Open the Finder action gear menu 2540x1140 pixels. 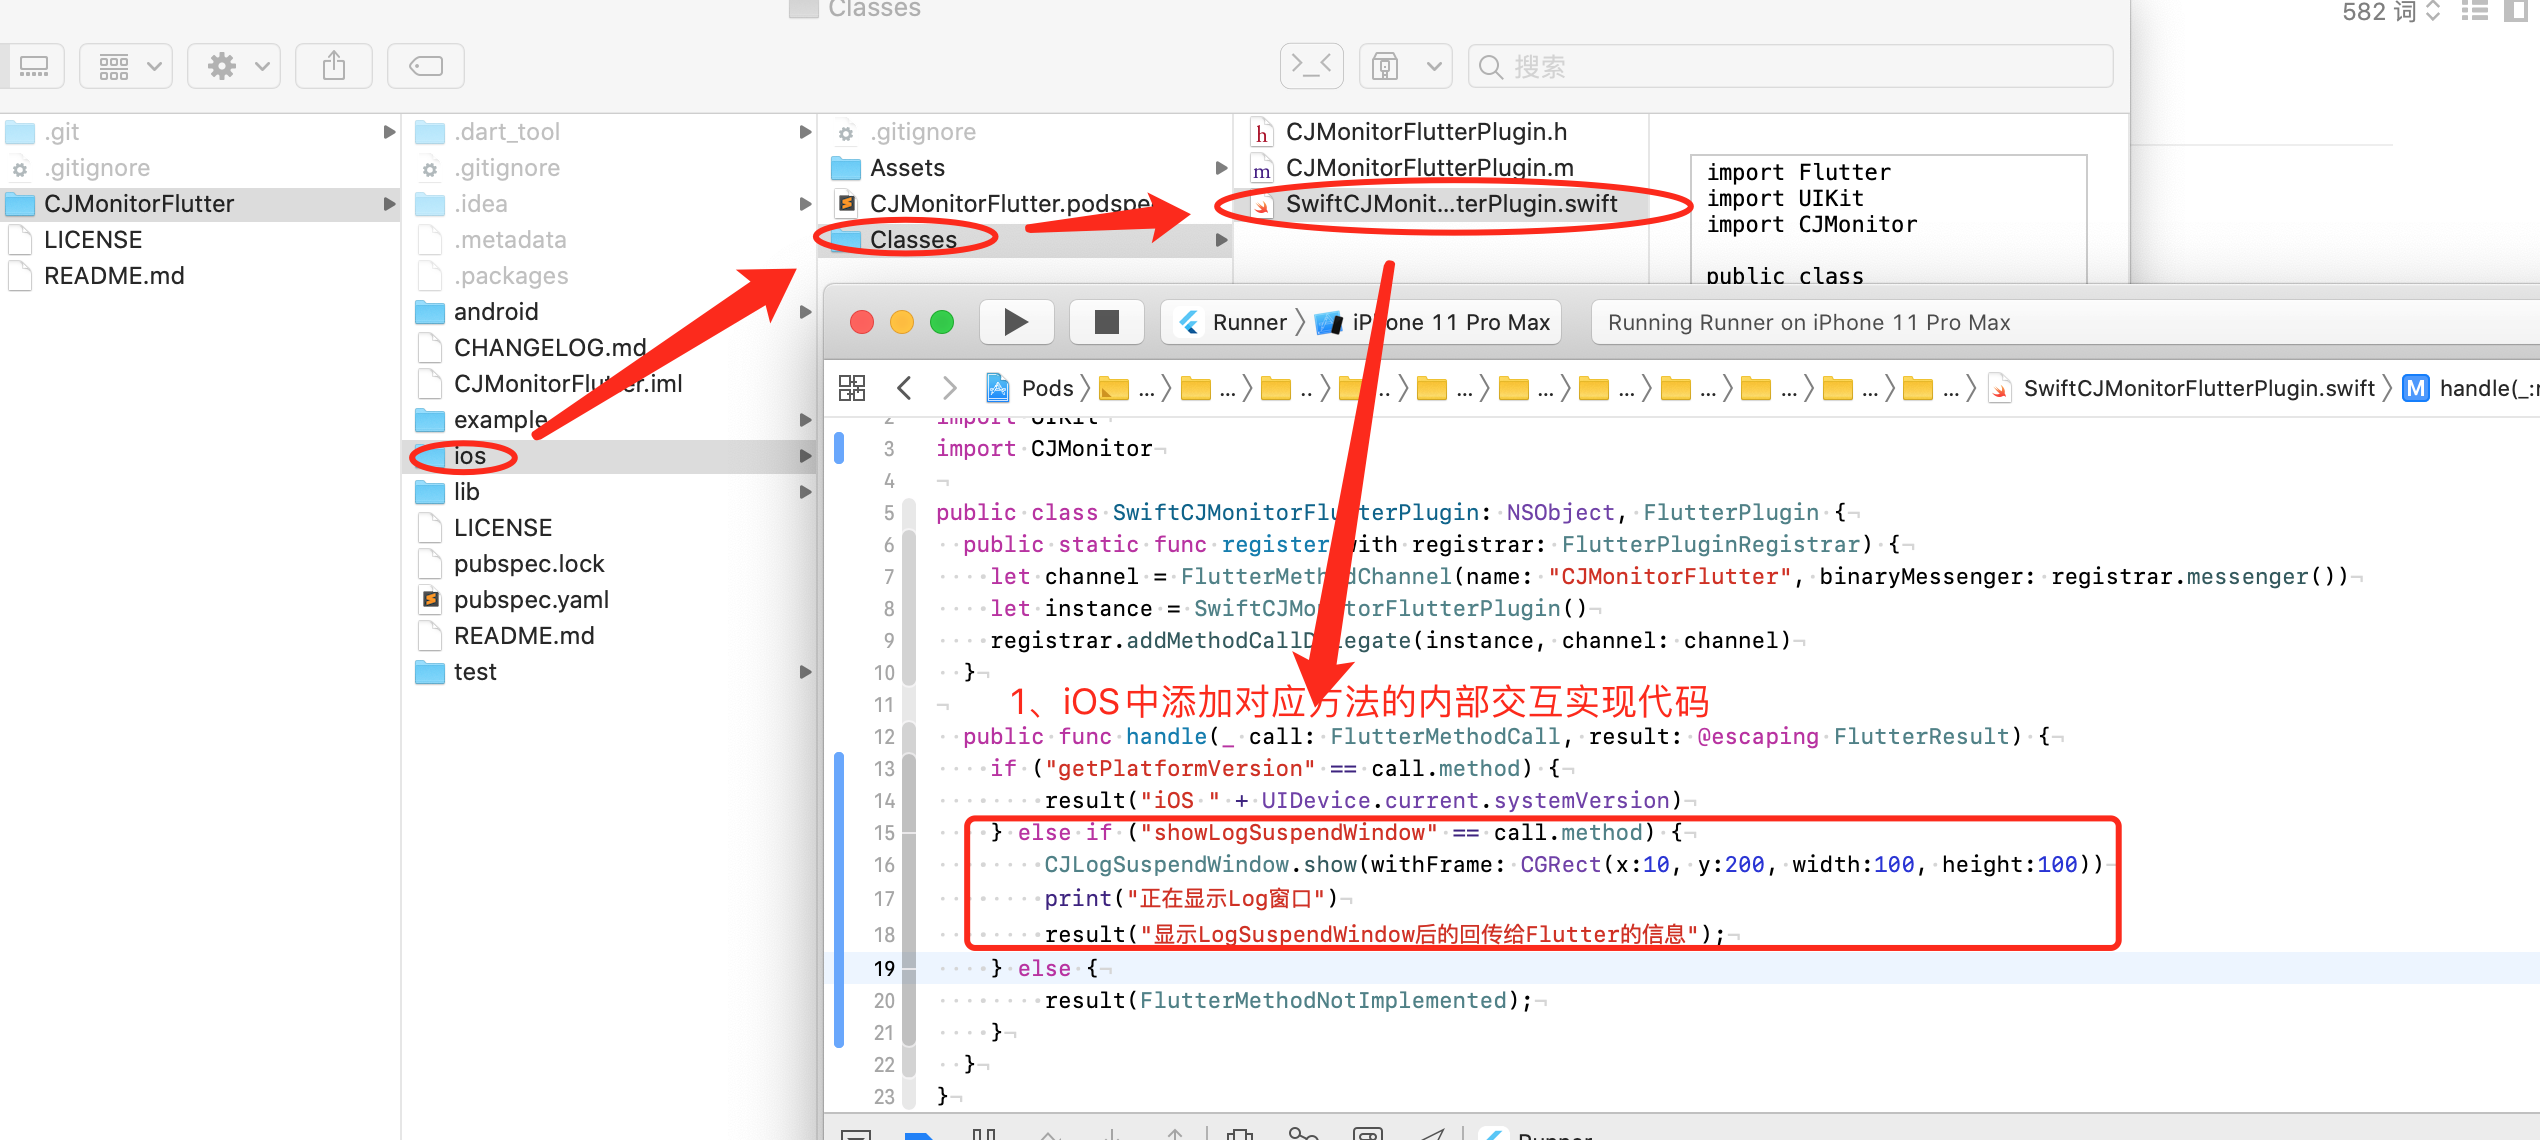[x=234, y=66]
